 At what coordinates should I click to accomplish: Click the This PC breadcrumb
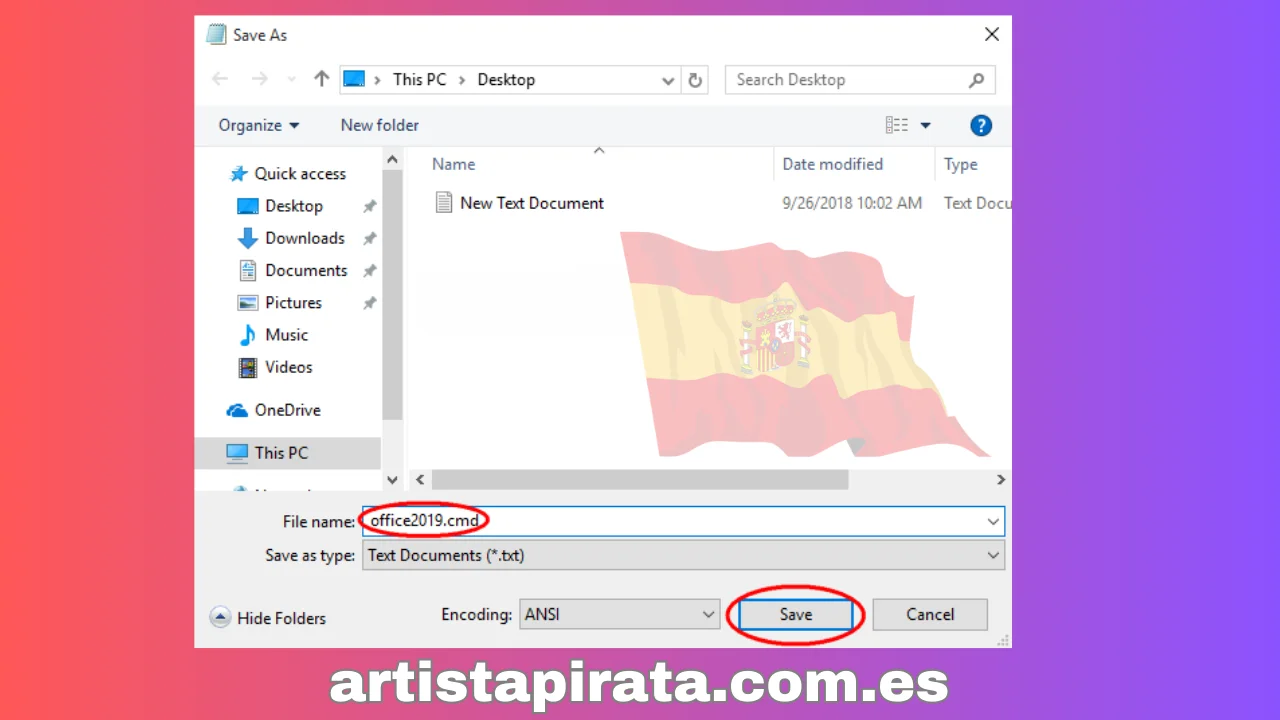pos(419,79)
